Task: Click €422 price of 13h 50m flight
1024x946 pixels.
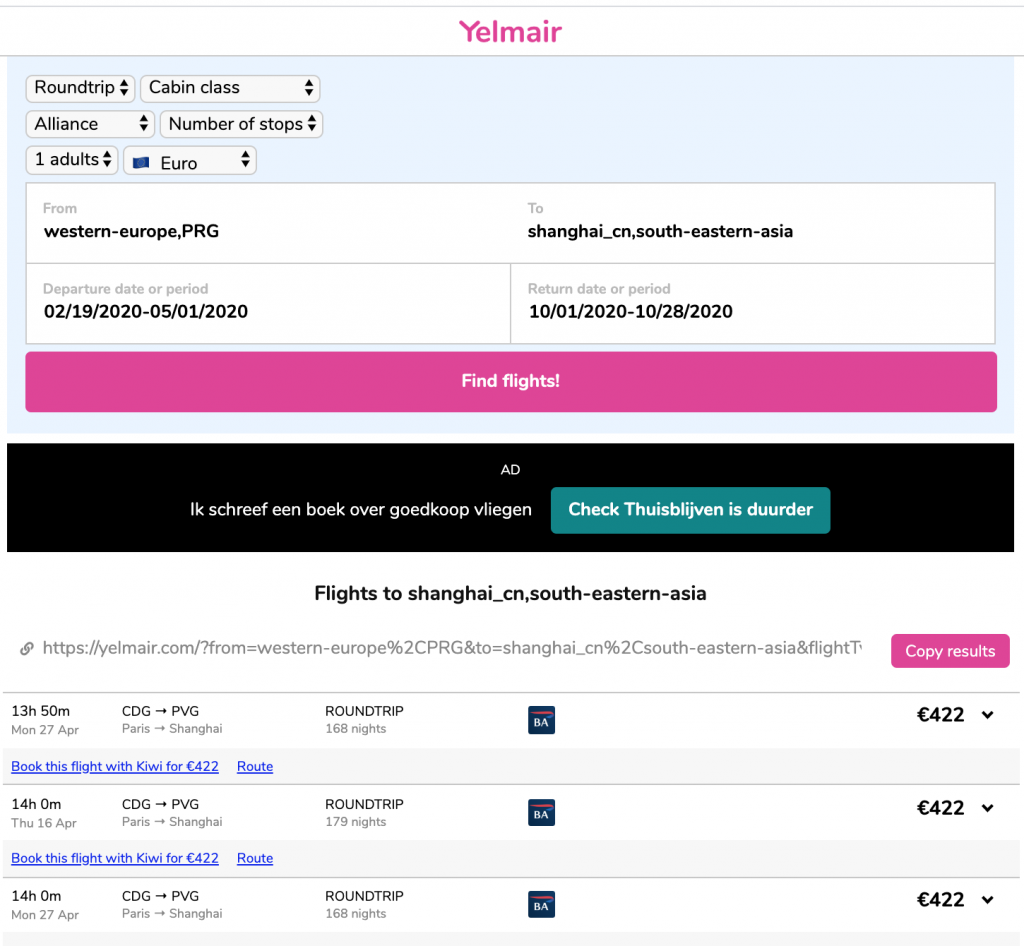Action: [x=940, y=715]
